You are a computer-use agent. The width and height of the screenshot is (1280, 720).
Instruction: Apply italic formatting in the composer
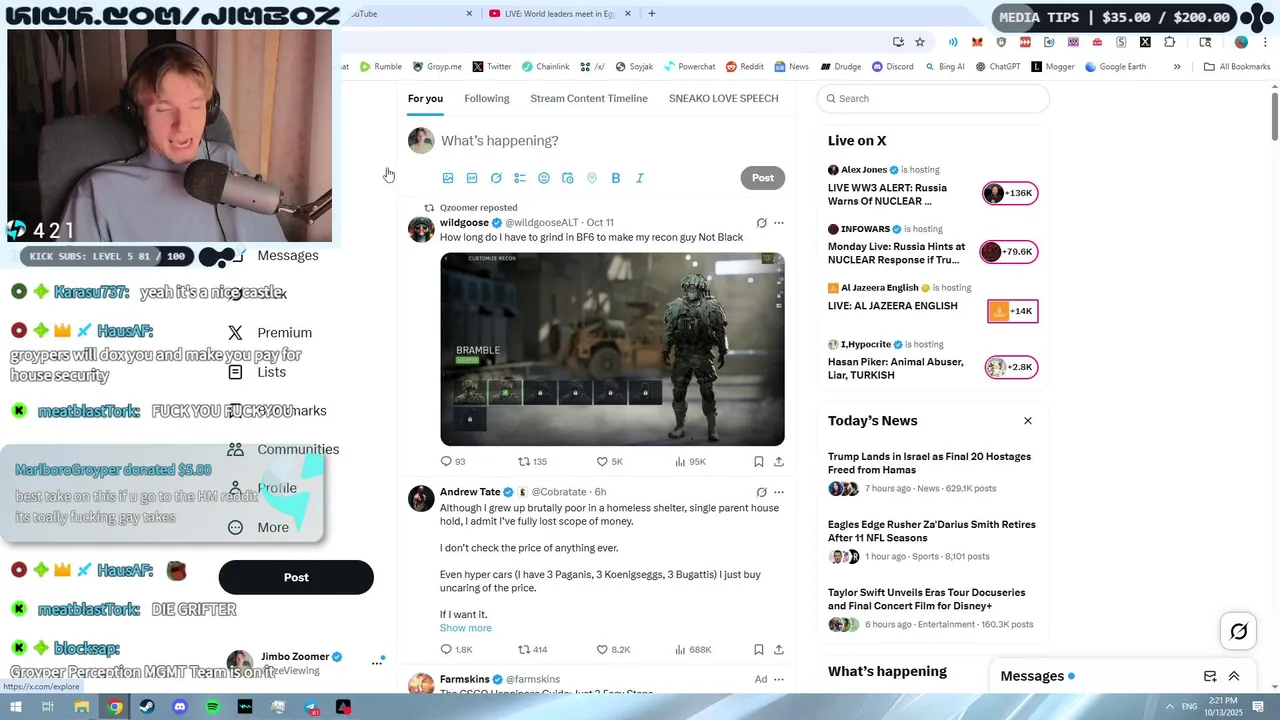point(640,178)
